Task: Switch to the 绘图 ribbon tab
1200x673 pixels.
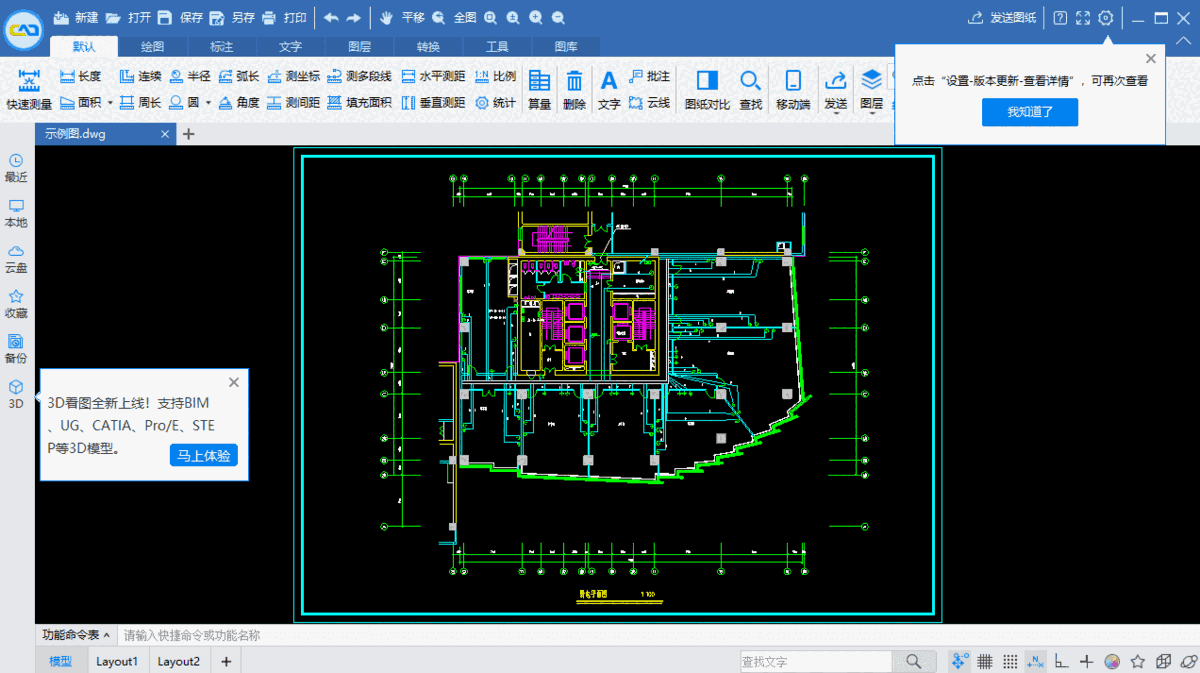Action: [153, 45]
